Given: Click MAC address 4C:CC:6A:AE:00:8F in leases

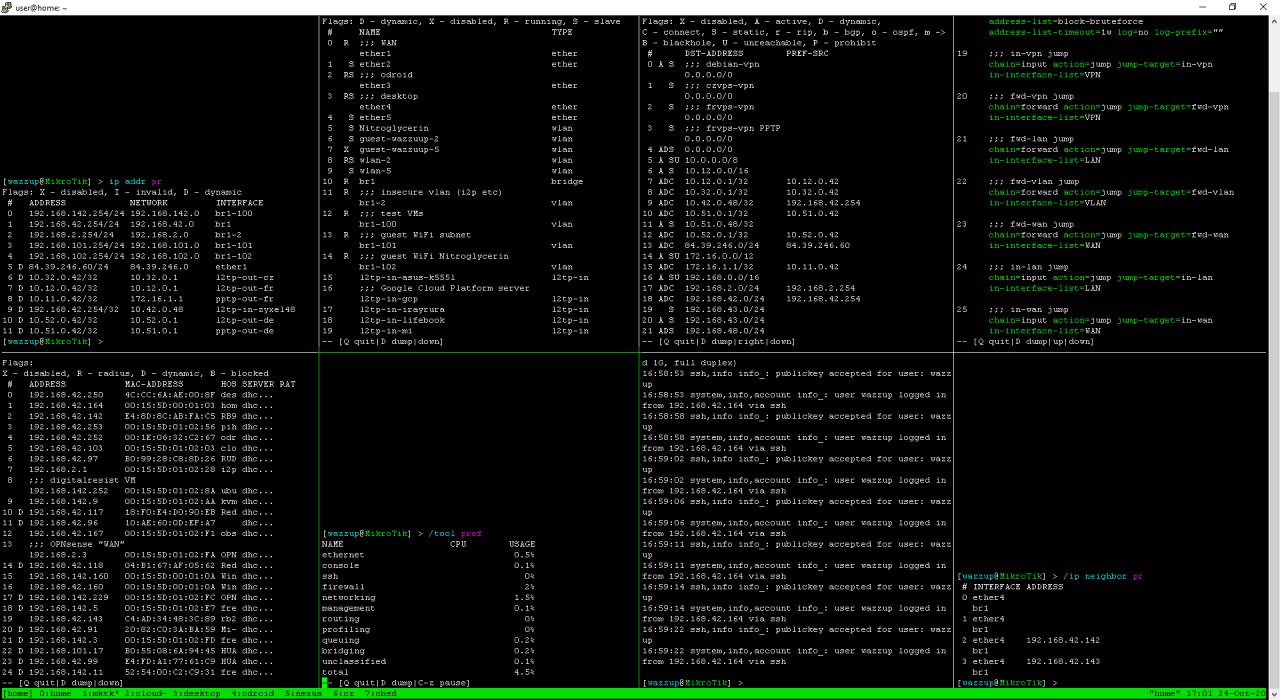Looking at the screenshot, I should click(169, 395).
